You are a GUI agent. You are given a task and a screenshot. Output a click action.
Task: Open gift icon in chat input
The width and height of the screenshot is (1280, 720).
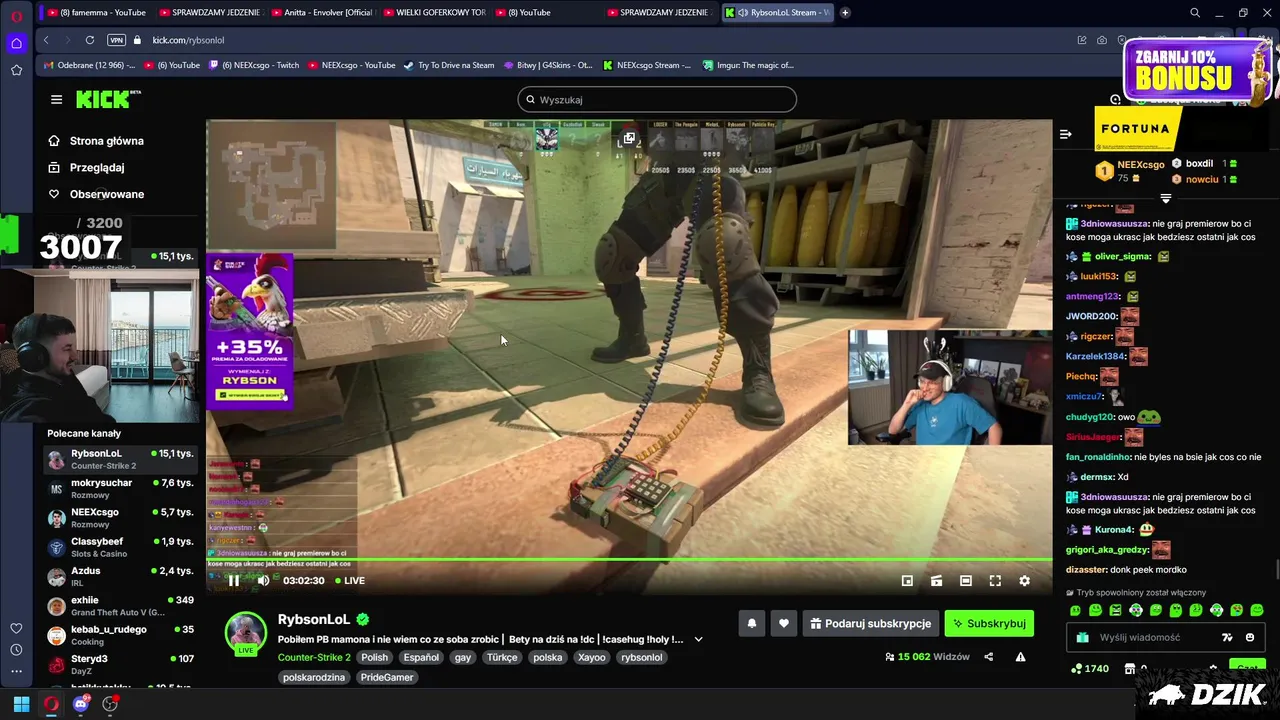1082,637
